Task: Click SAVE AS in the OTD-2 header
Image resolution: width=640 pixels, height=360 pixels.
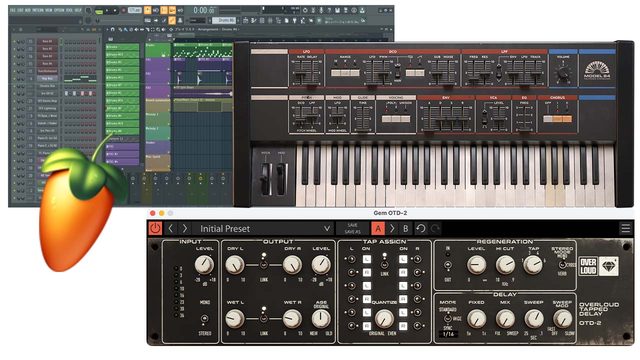Action: 352,232
